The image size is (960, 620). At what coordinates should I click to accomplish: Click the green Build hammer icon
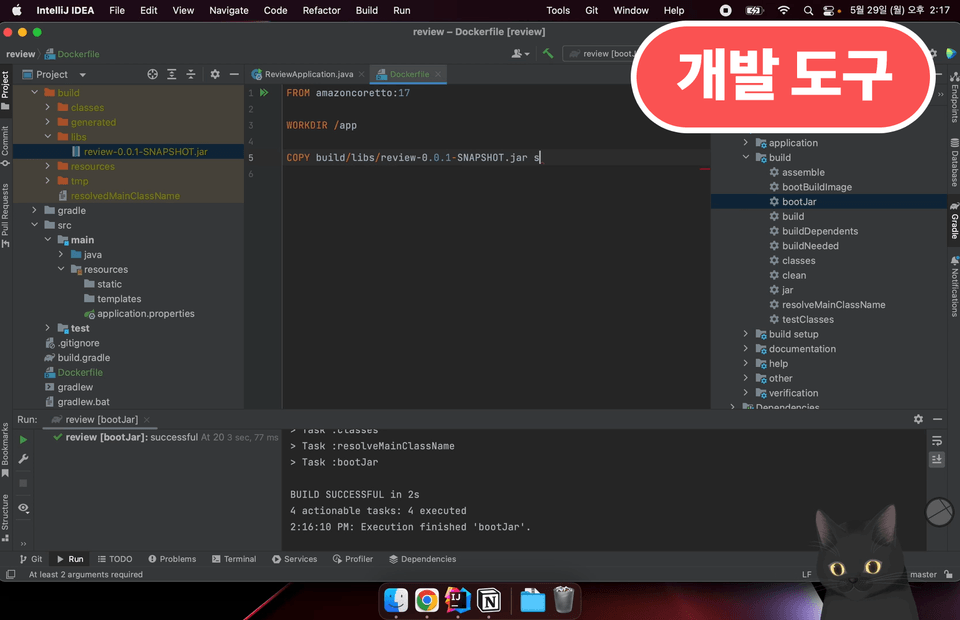[548, 53]
